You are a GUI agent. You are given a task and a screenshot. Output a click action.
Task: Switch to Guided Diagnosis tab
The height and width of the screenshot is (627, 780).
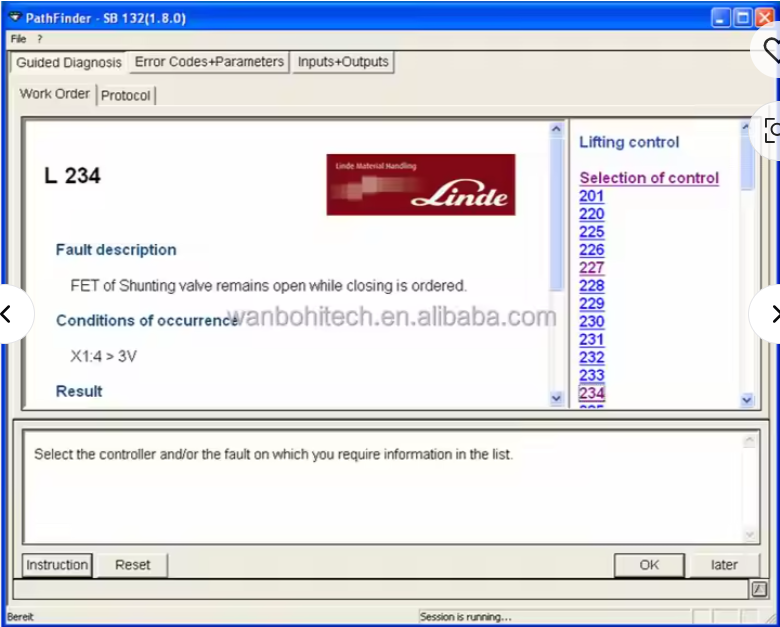[69, 63]
